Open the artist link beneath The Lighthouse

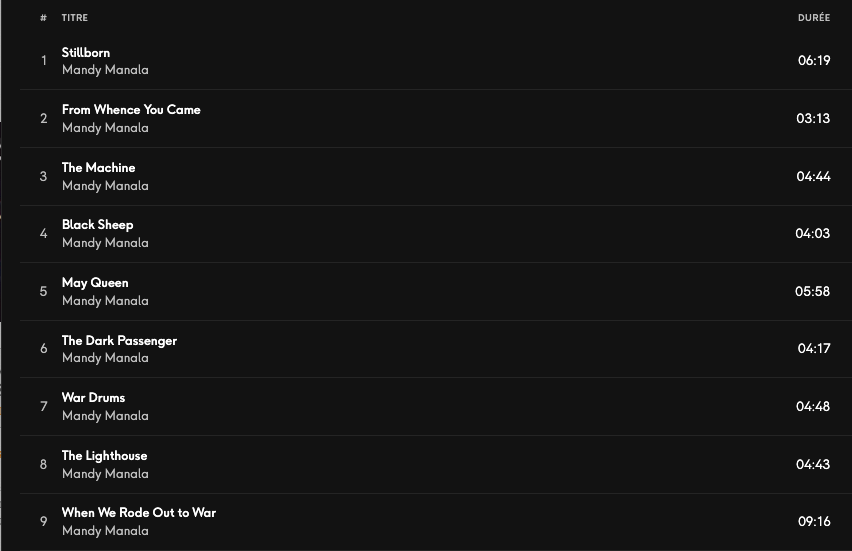[105, 474]
